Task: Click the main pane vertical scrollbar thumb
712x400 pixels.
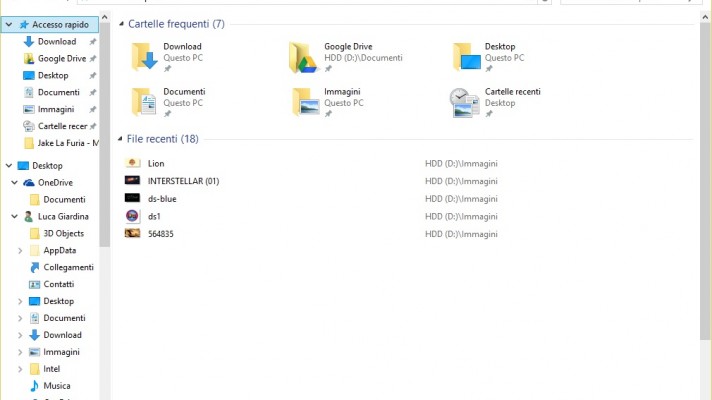Action: (705, 181)
